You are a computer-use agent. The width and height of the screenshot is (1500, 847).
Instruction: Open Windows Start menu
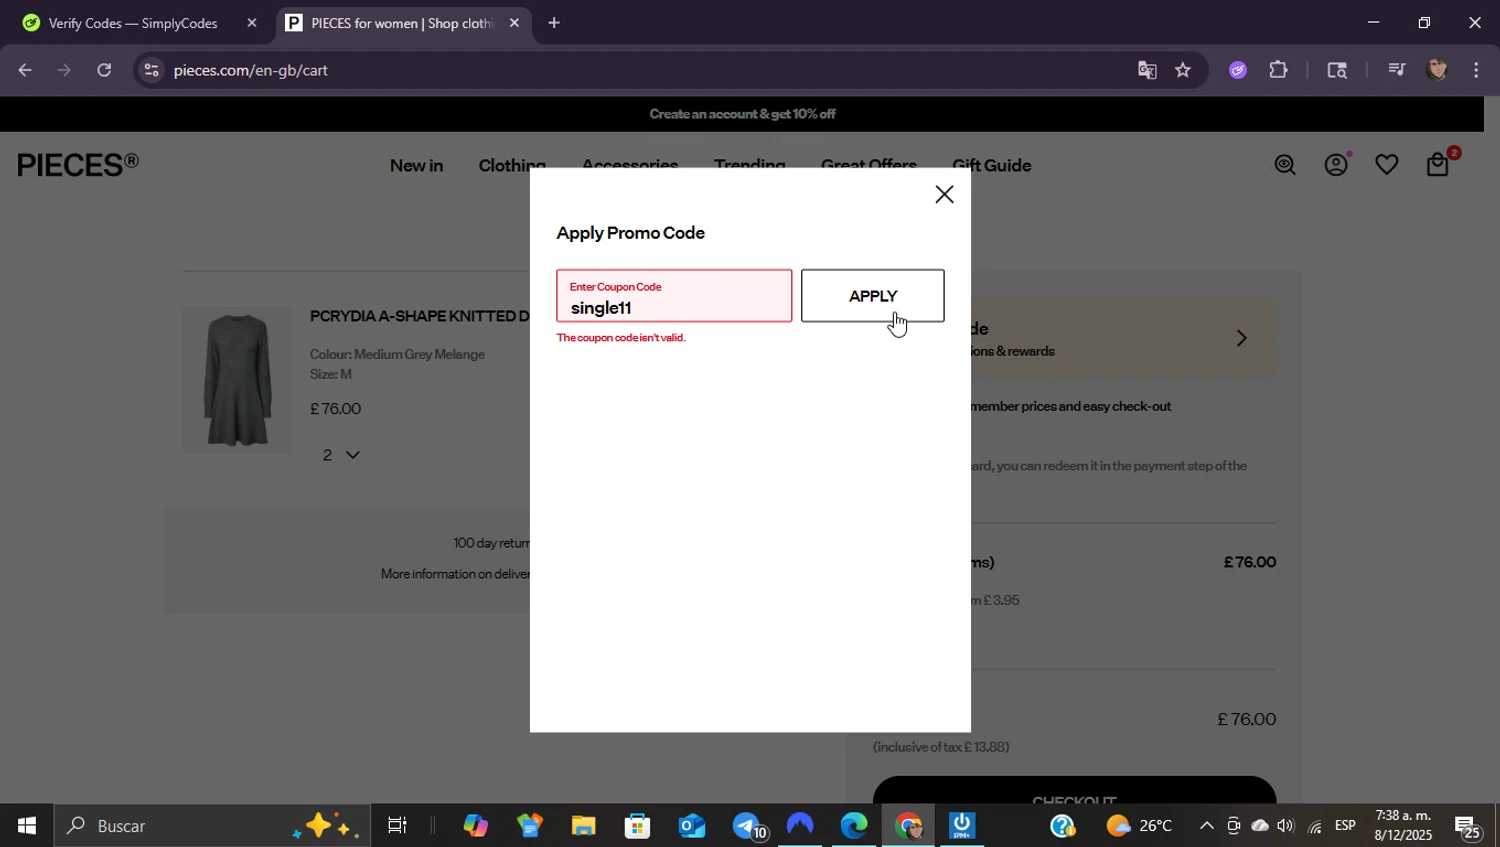click(x=26, y=826)
